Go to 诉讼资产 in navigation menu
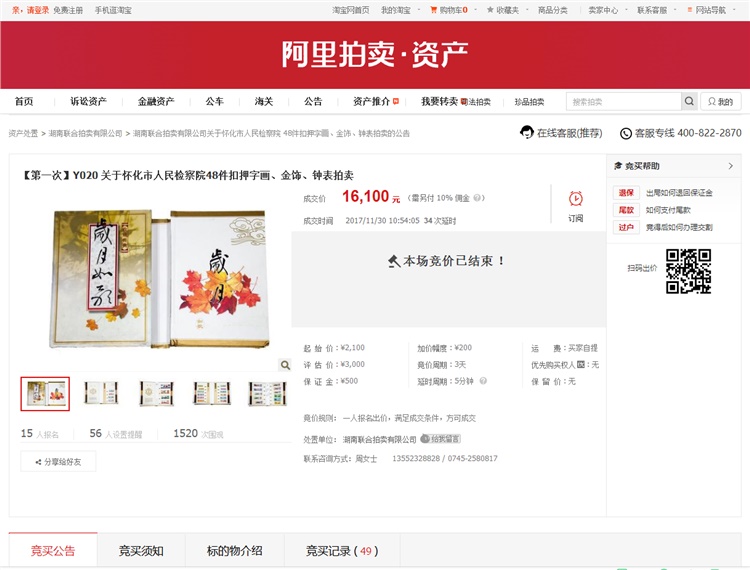750x570 pixels. click(x=88, y=102)
